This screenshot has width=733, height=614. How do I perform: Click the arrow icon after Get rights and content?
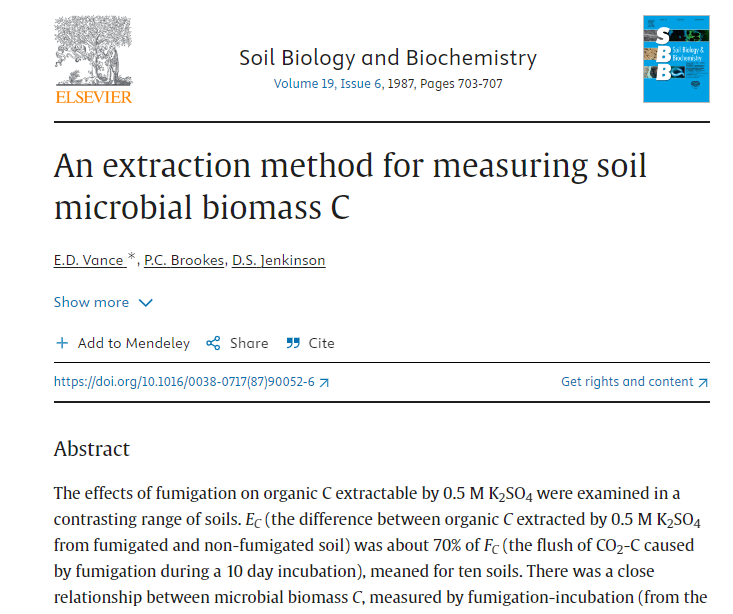point(703,382)
